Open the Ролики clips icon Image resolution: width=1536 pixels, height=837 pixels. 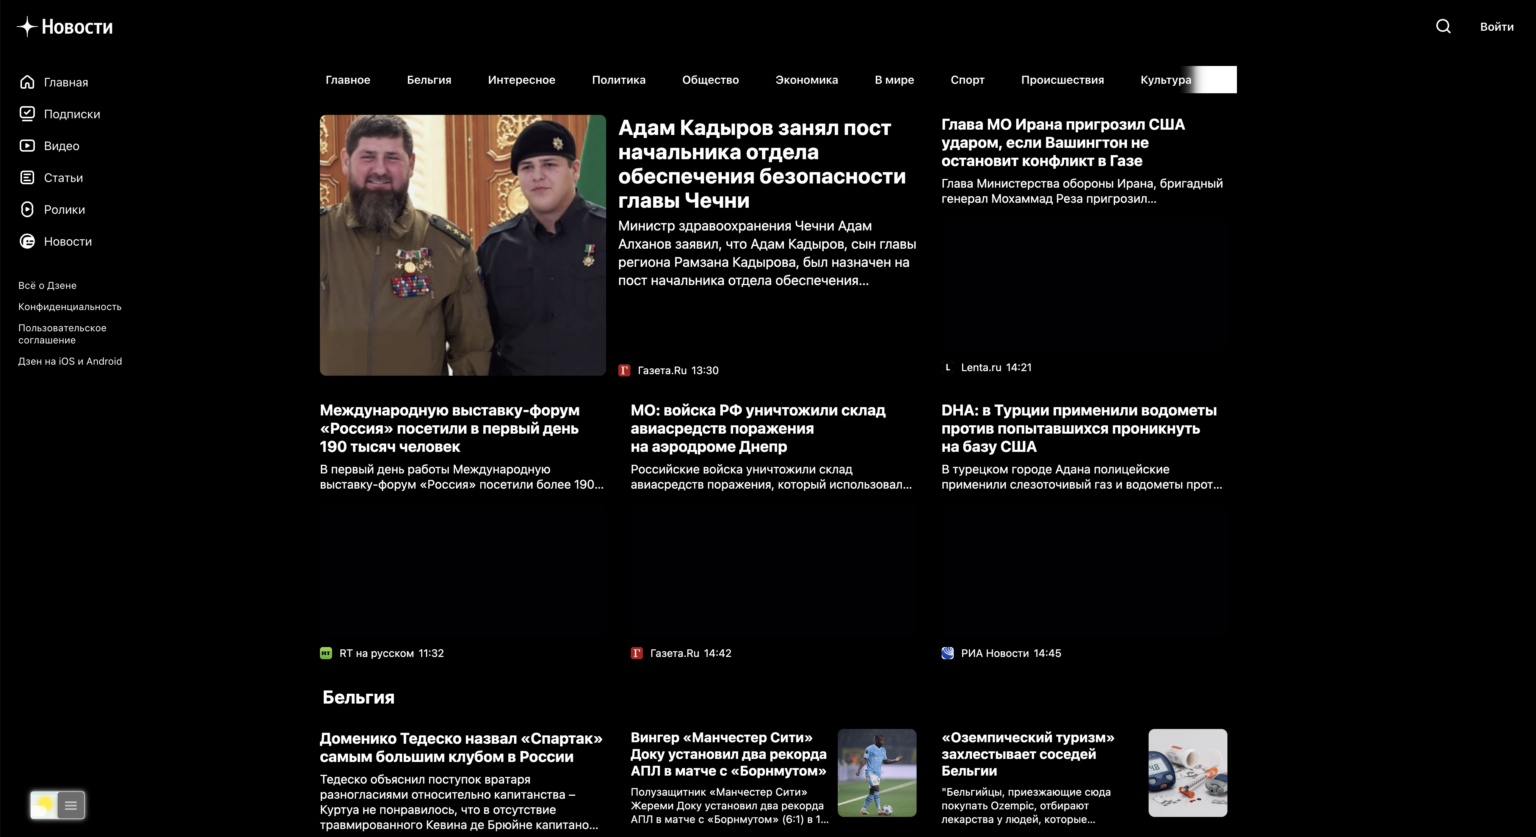[x=27, y=209]
